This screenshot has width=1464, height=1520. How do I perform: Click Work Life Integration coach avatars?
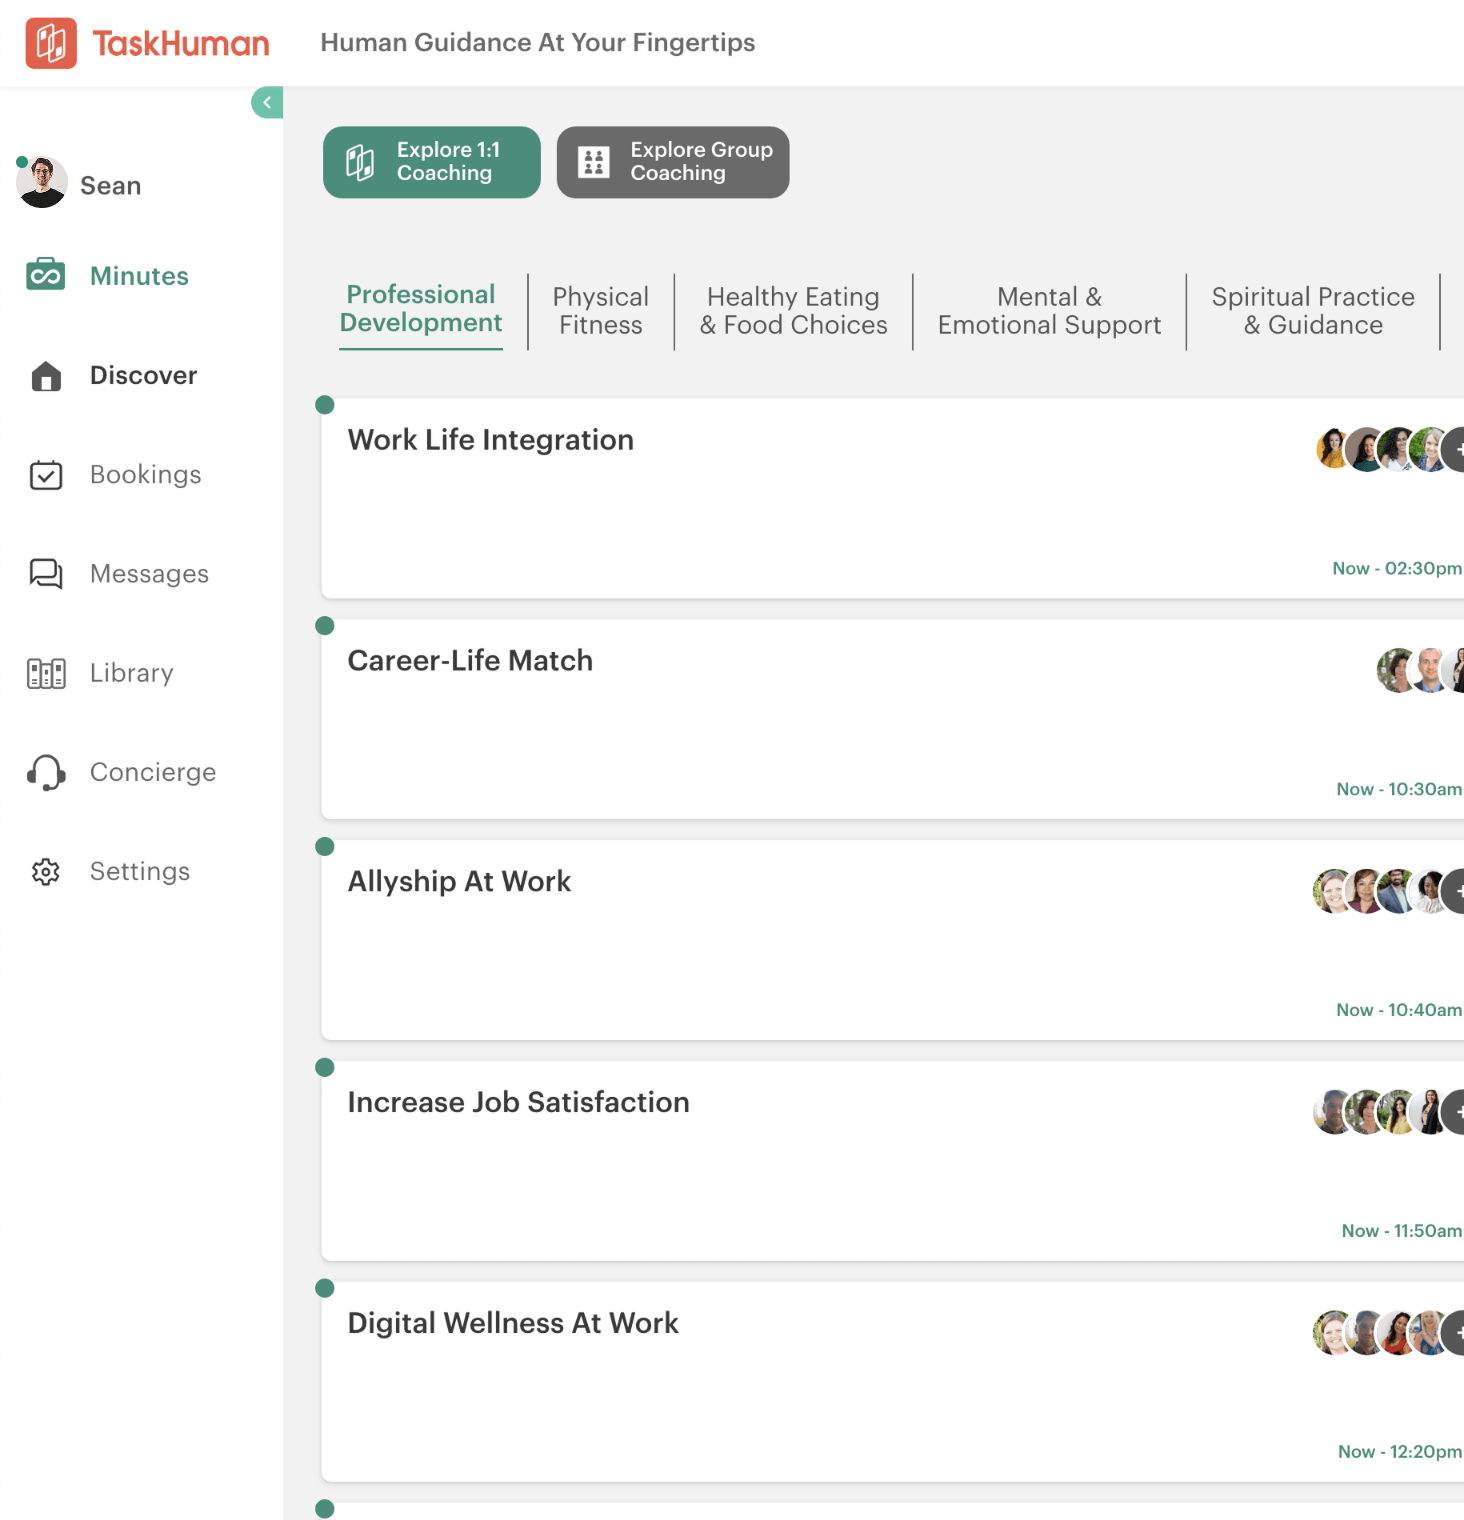coord(1389,449)
